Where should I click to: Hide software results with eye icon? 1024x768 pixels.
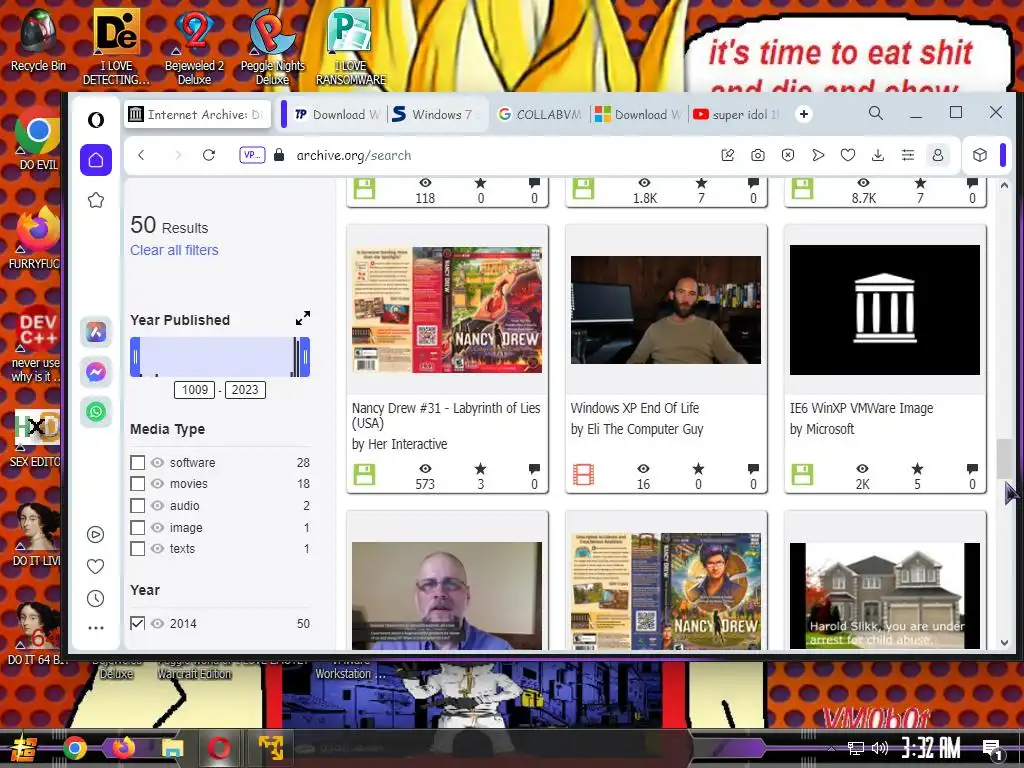157,462
